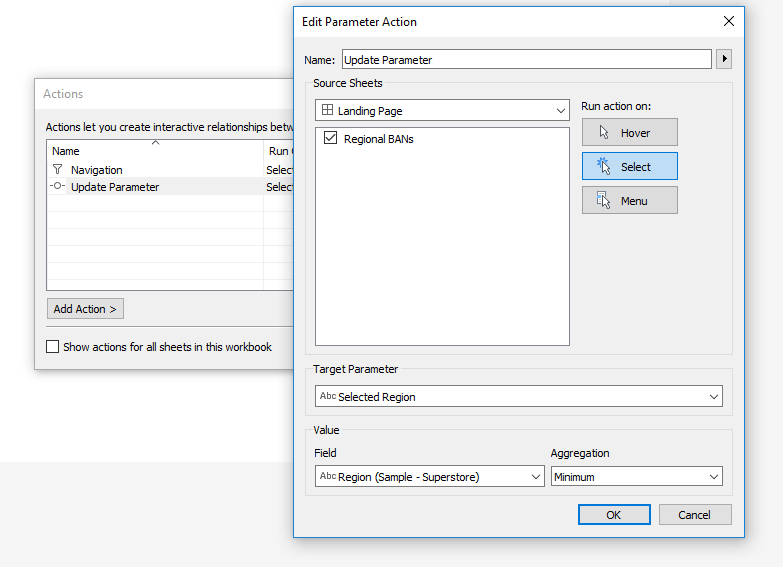Open the Add Action menu button
783x567 pixels.
click(85, 309)
